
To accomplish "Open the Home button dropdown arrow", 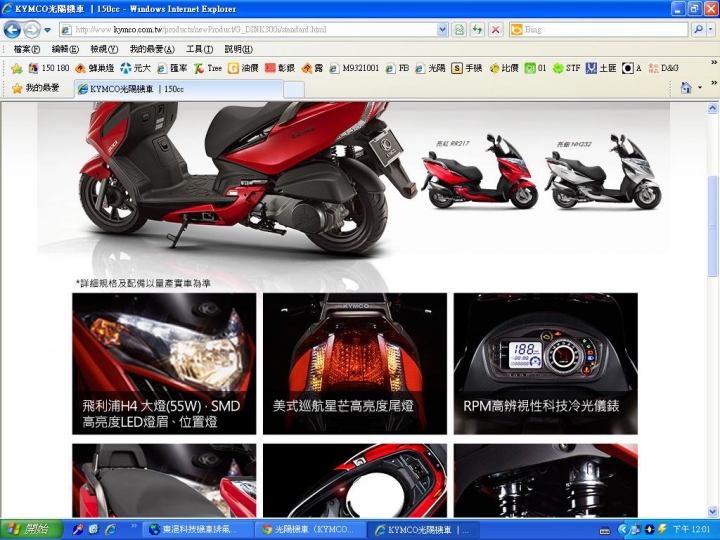I will [700, 88].
